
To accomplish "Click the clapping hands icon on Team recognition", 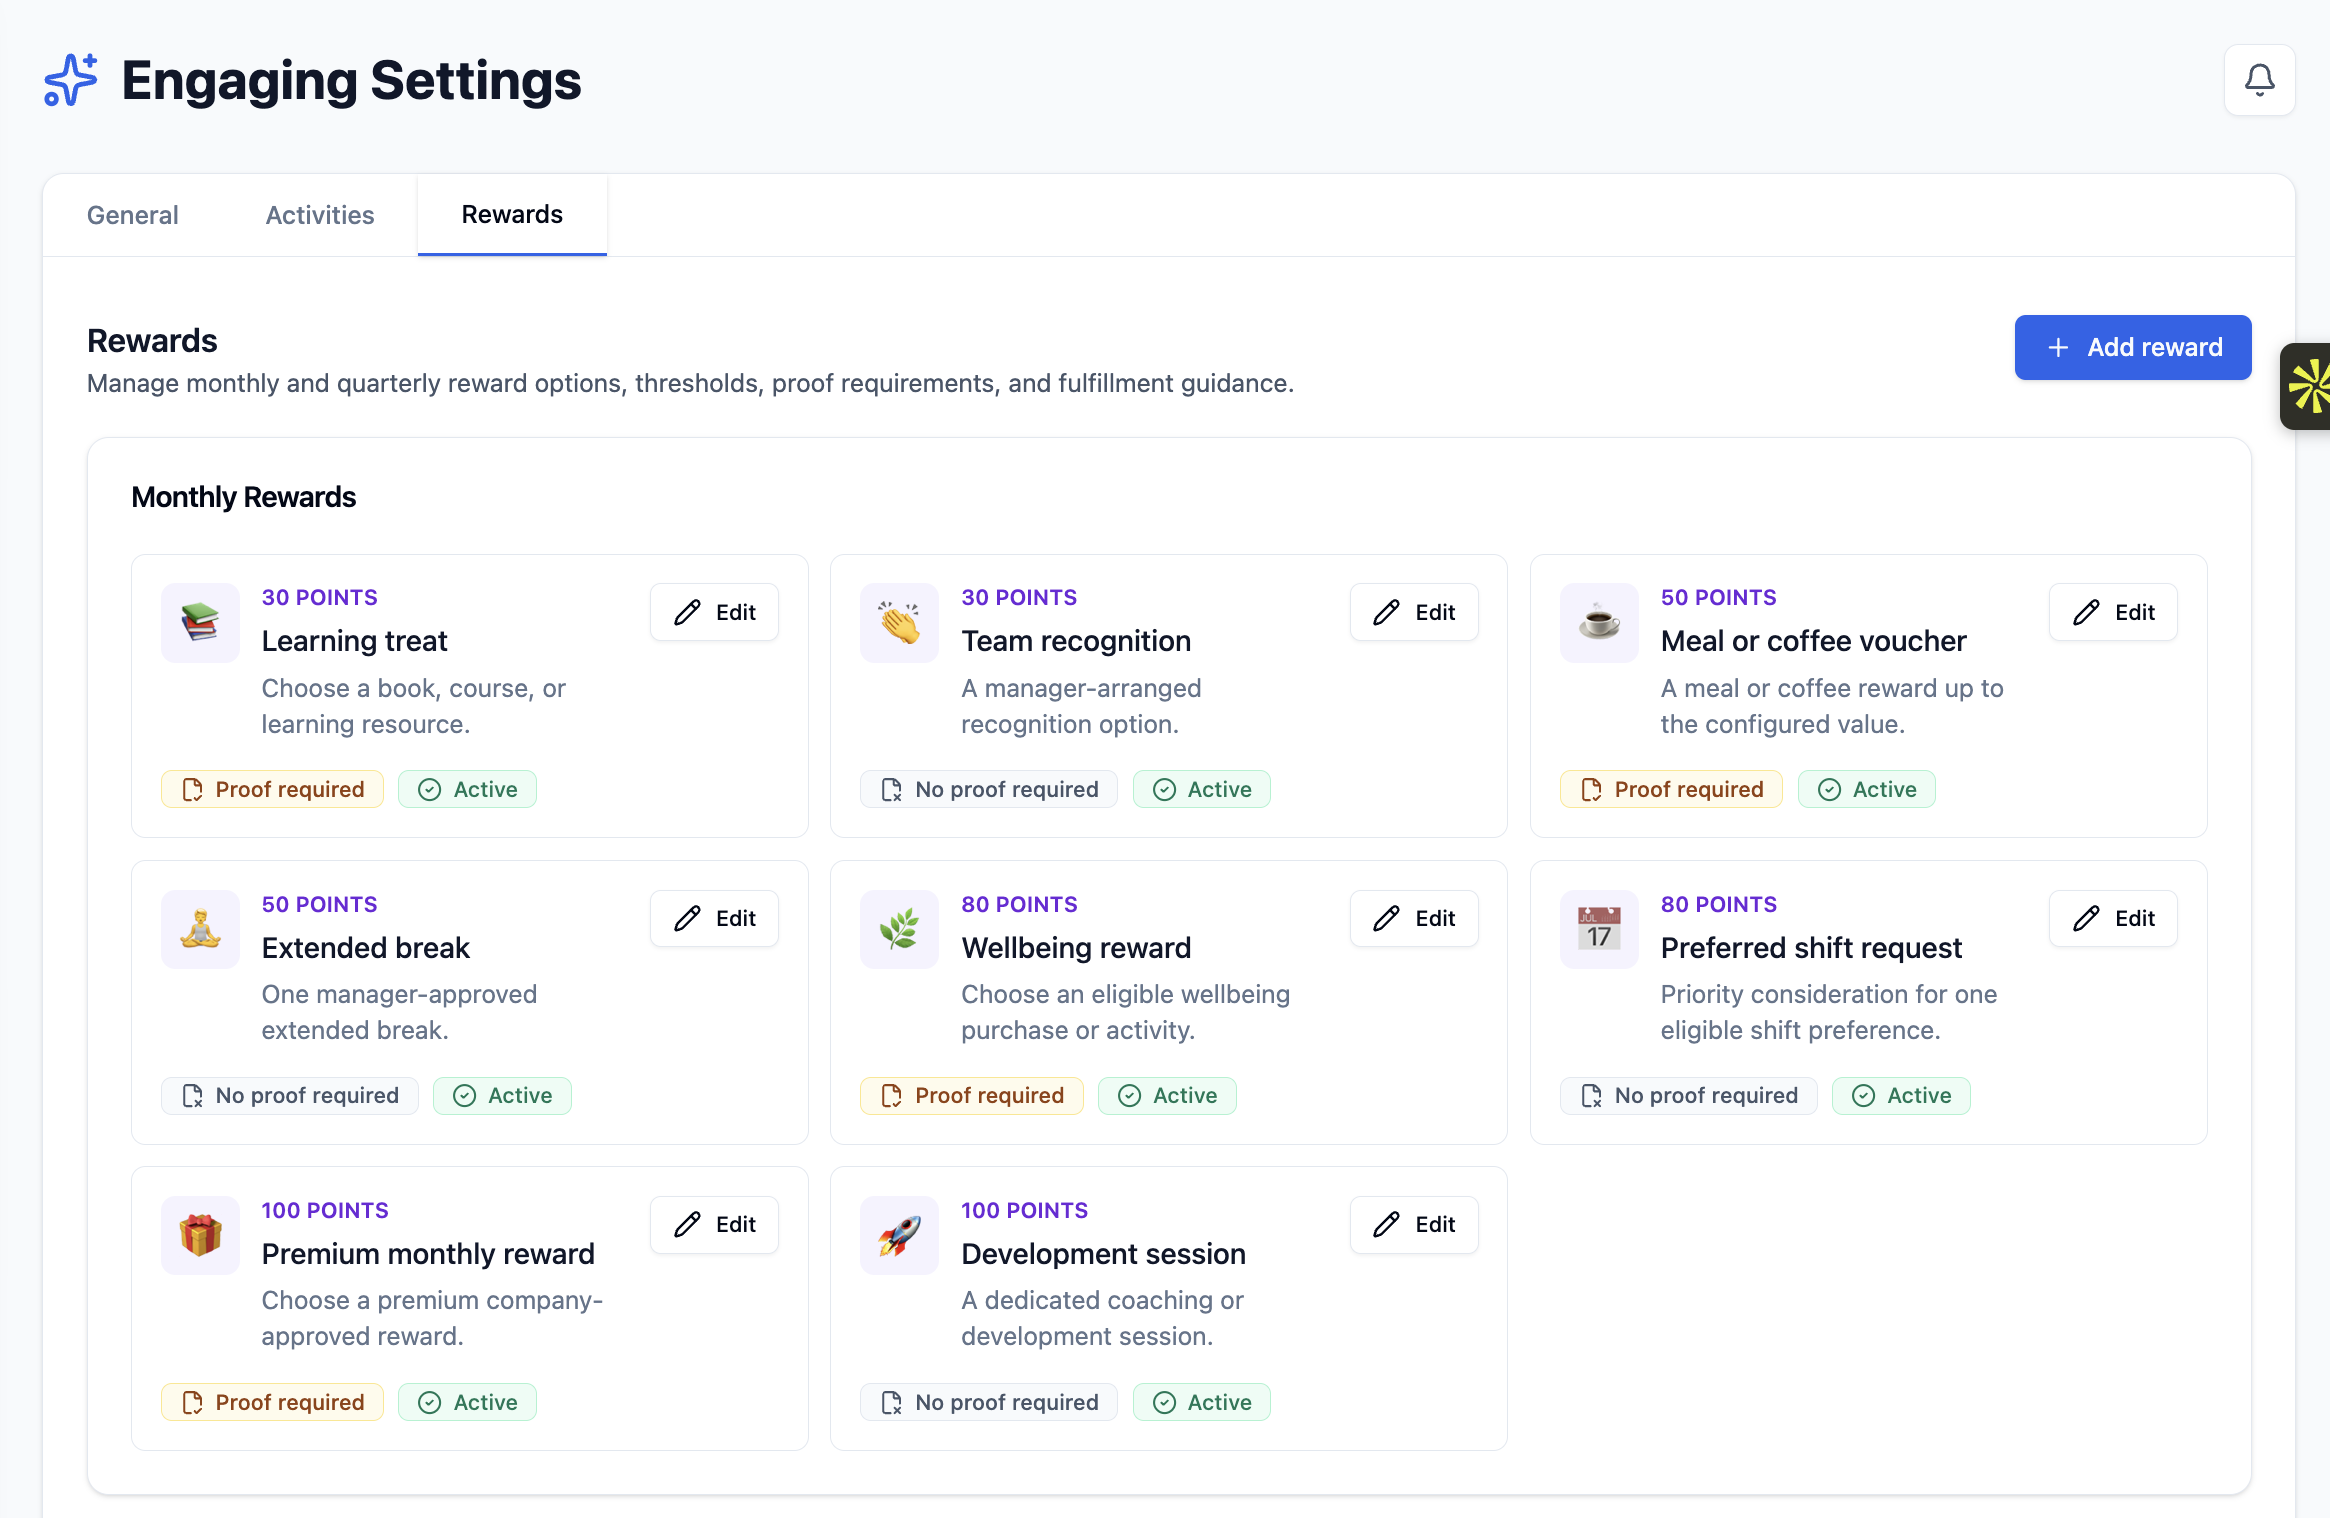I will pos(899,623).
